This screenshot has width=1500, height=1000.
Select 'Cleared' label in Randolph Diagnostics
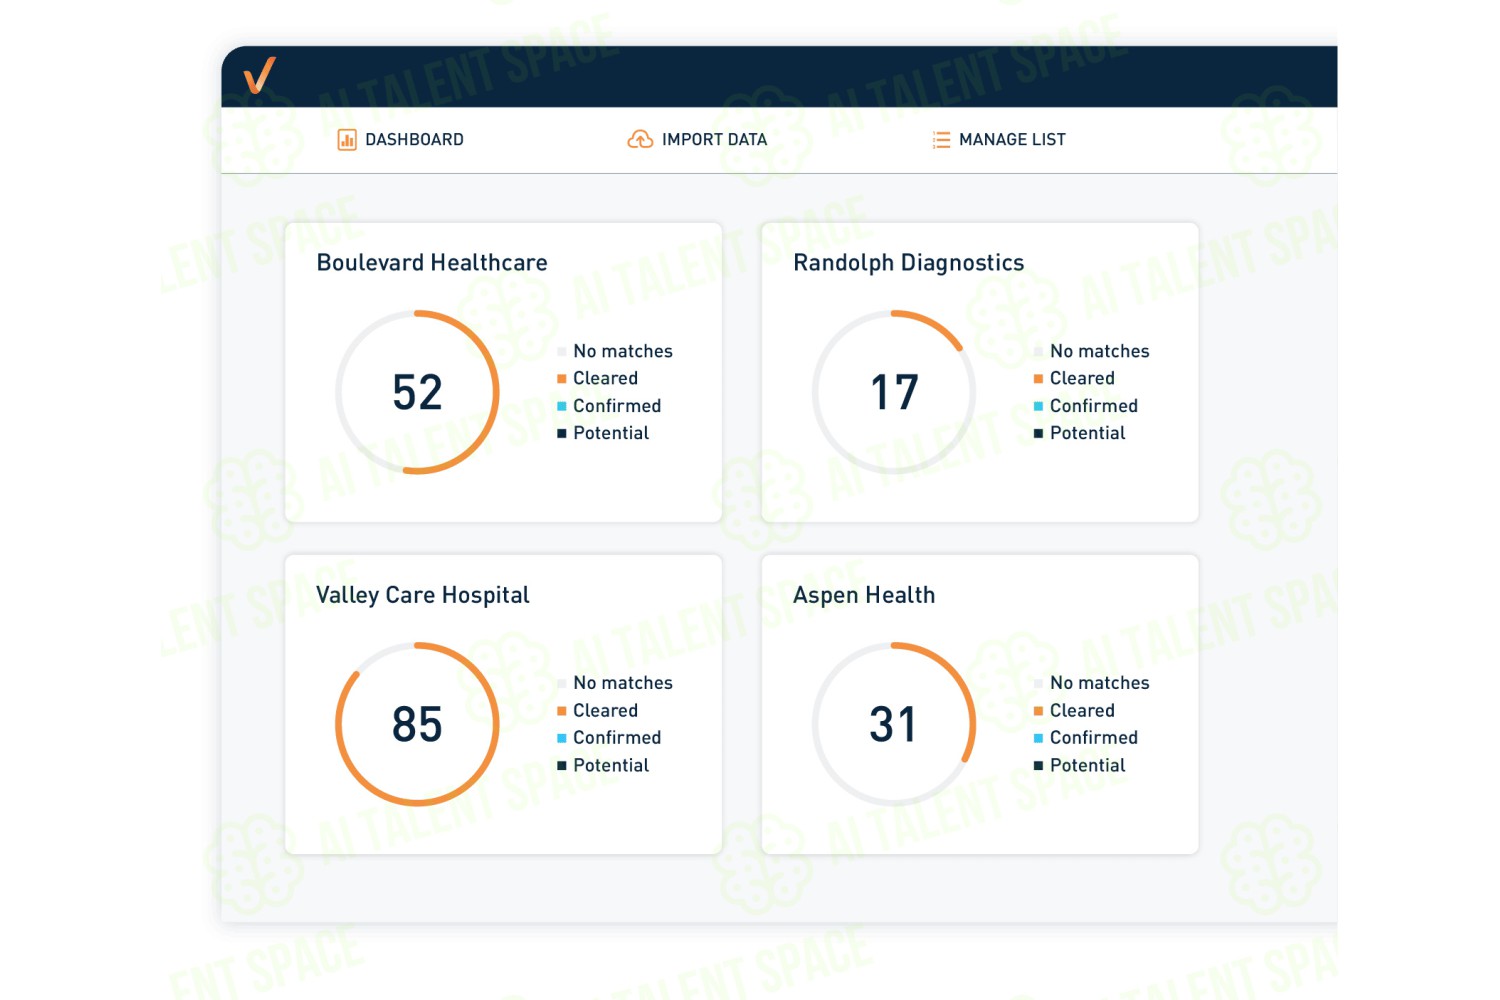pos(1082,378)
